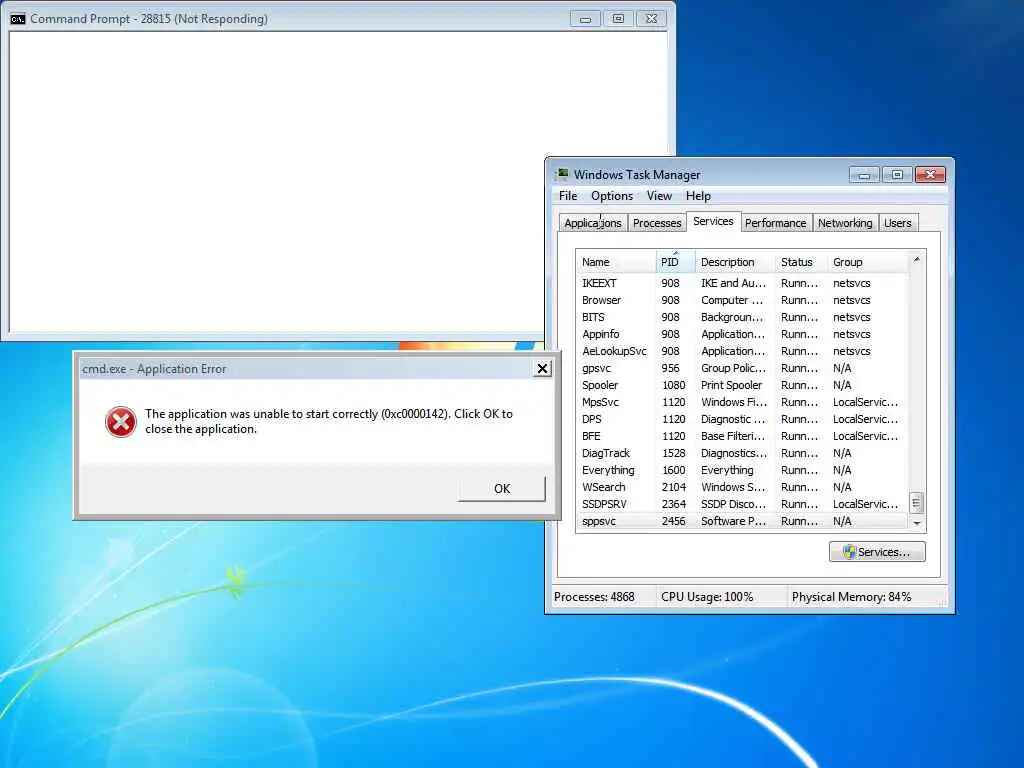Click the services list scrollbar thumb
Screen dimensions: 1024x768
[x=916, y=503]
